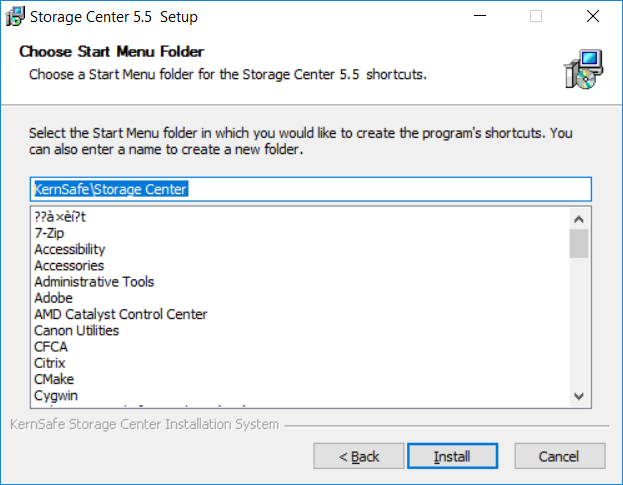Start installation with the Install button

coord(452,456)
